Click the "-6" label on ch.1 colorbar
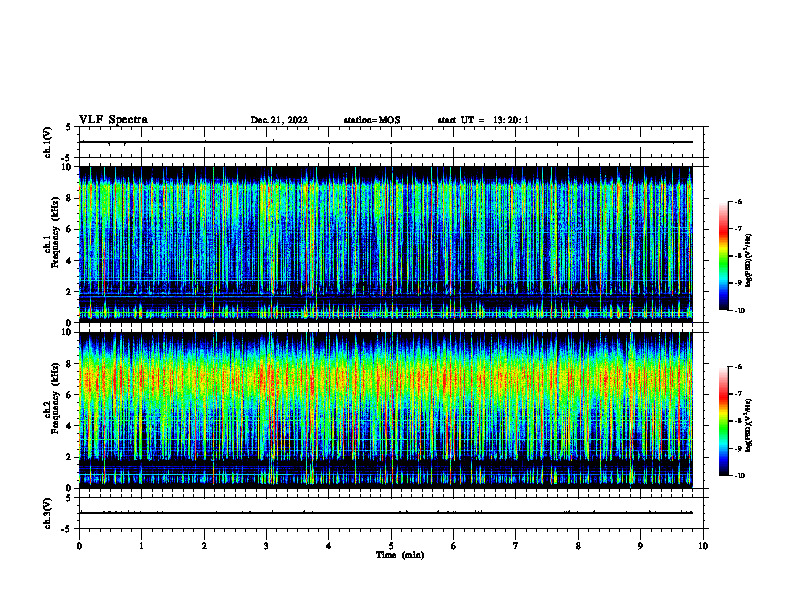Viewport: 792px width, 612px height. tap(738, 201)
